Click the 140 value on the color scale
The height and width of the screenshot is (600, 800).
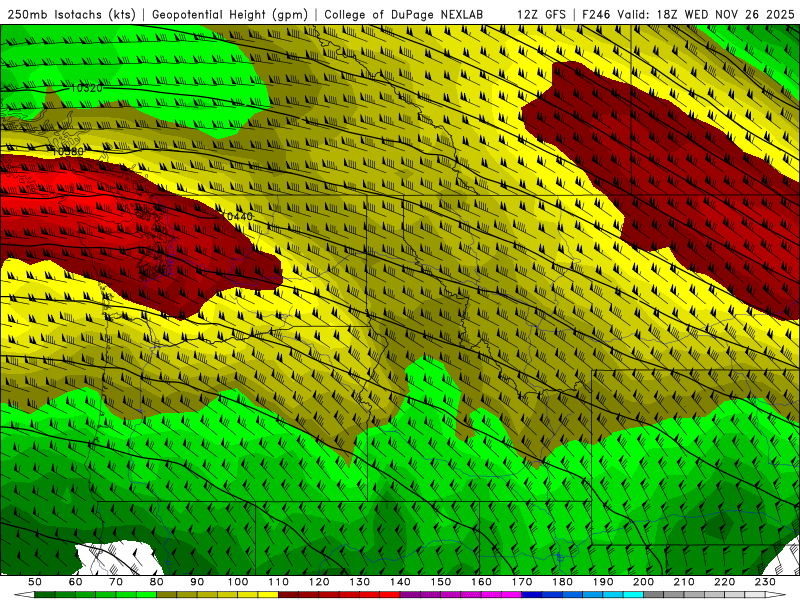tap(400, 582)
